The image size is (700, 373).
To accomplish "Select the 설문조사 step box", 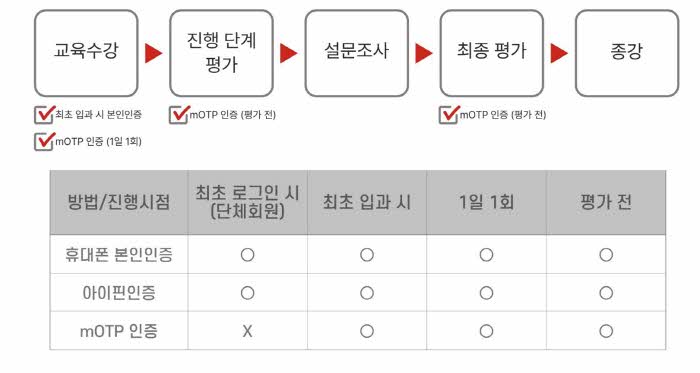I will pyautogui.click(x=357, y=53).
